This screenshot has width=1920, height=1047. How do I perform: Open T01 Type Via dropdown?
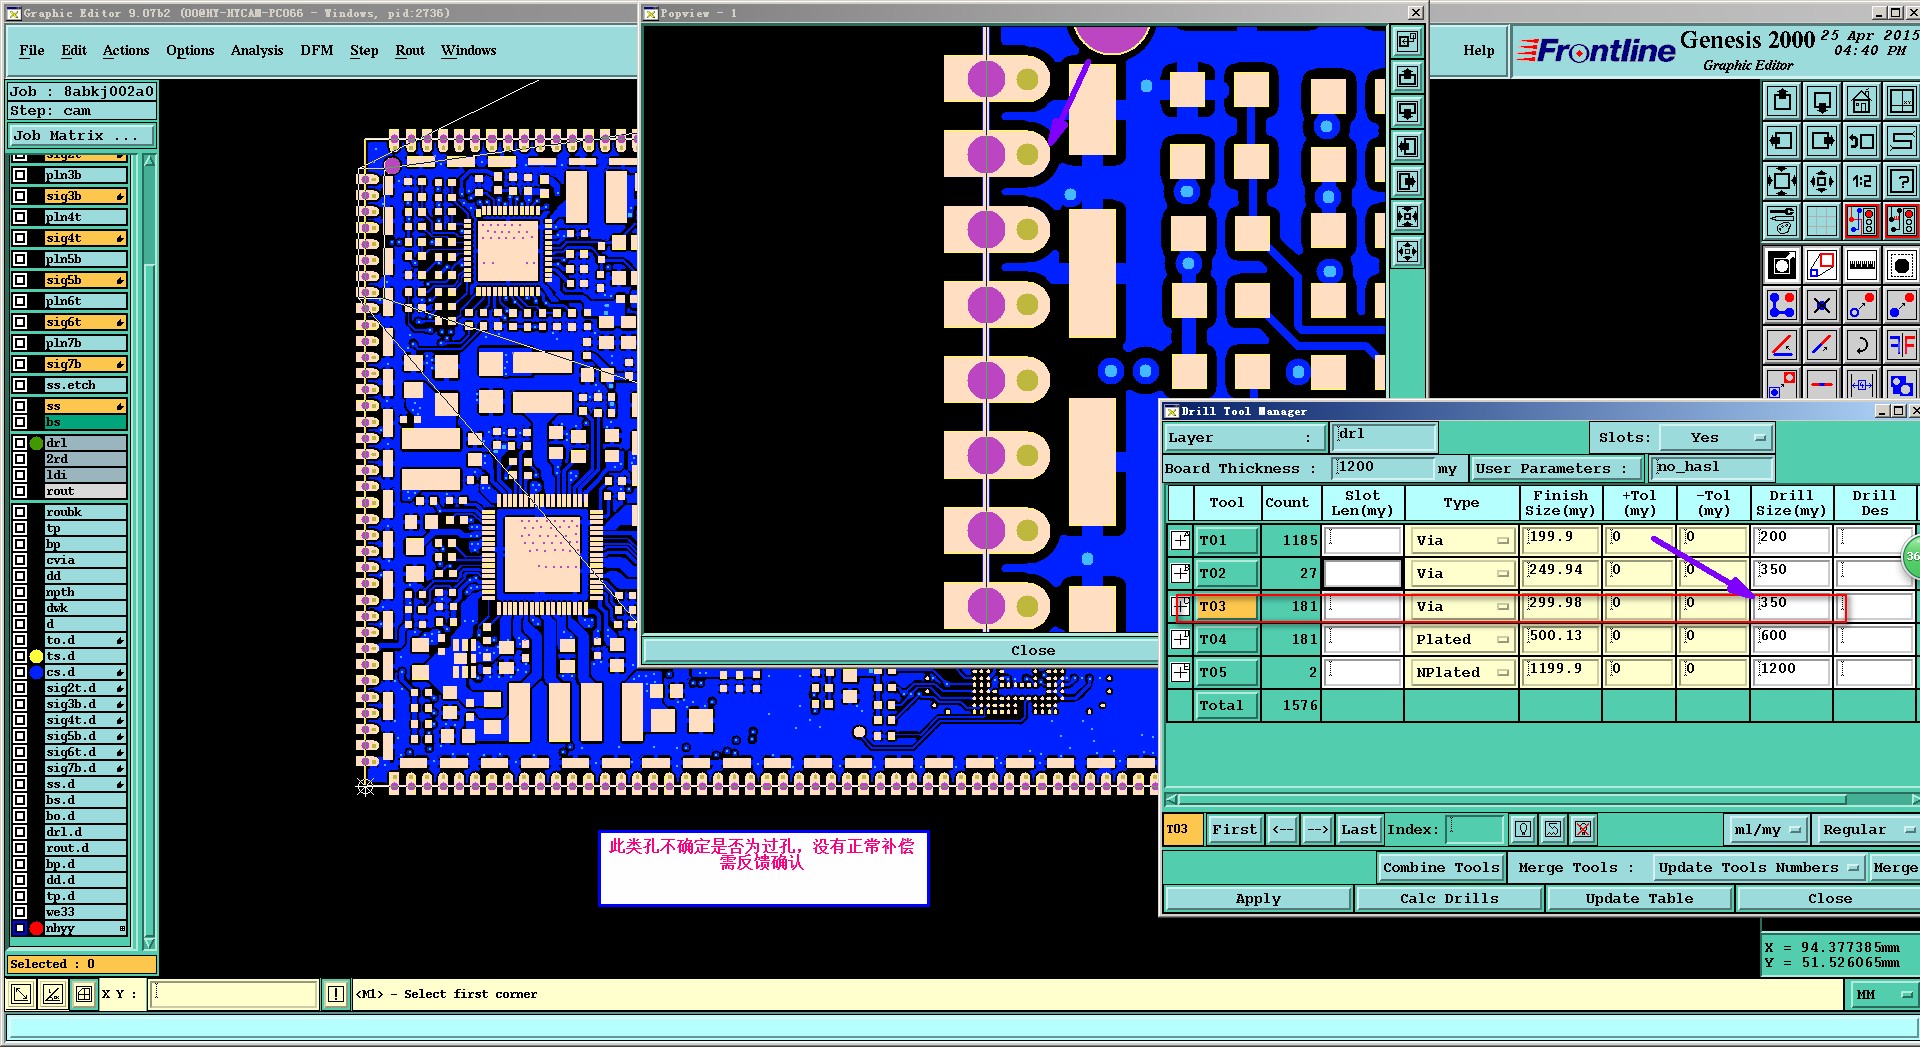[x=1461, y=540]
